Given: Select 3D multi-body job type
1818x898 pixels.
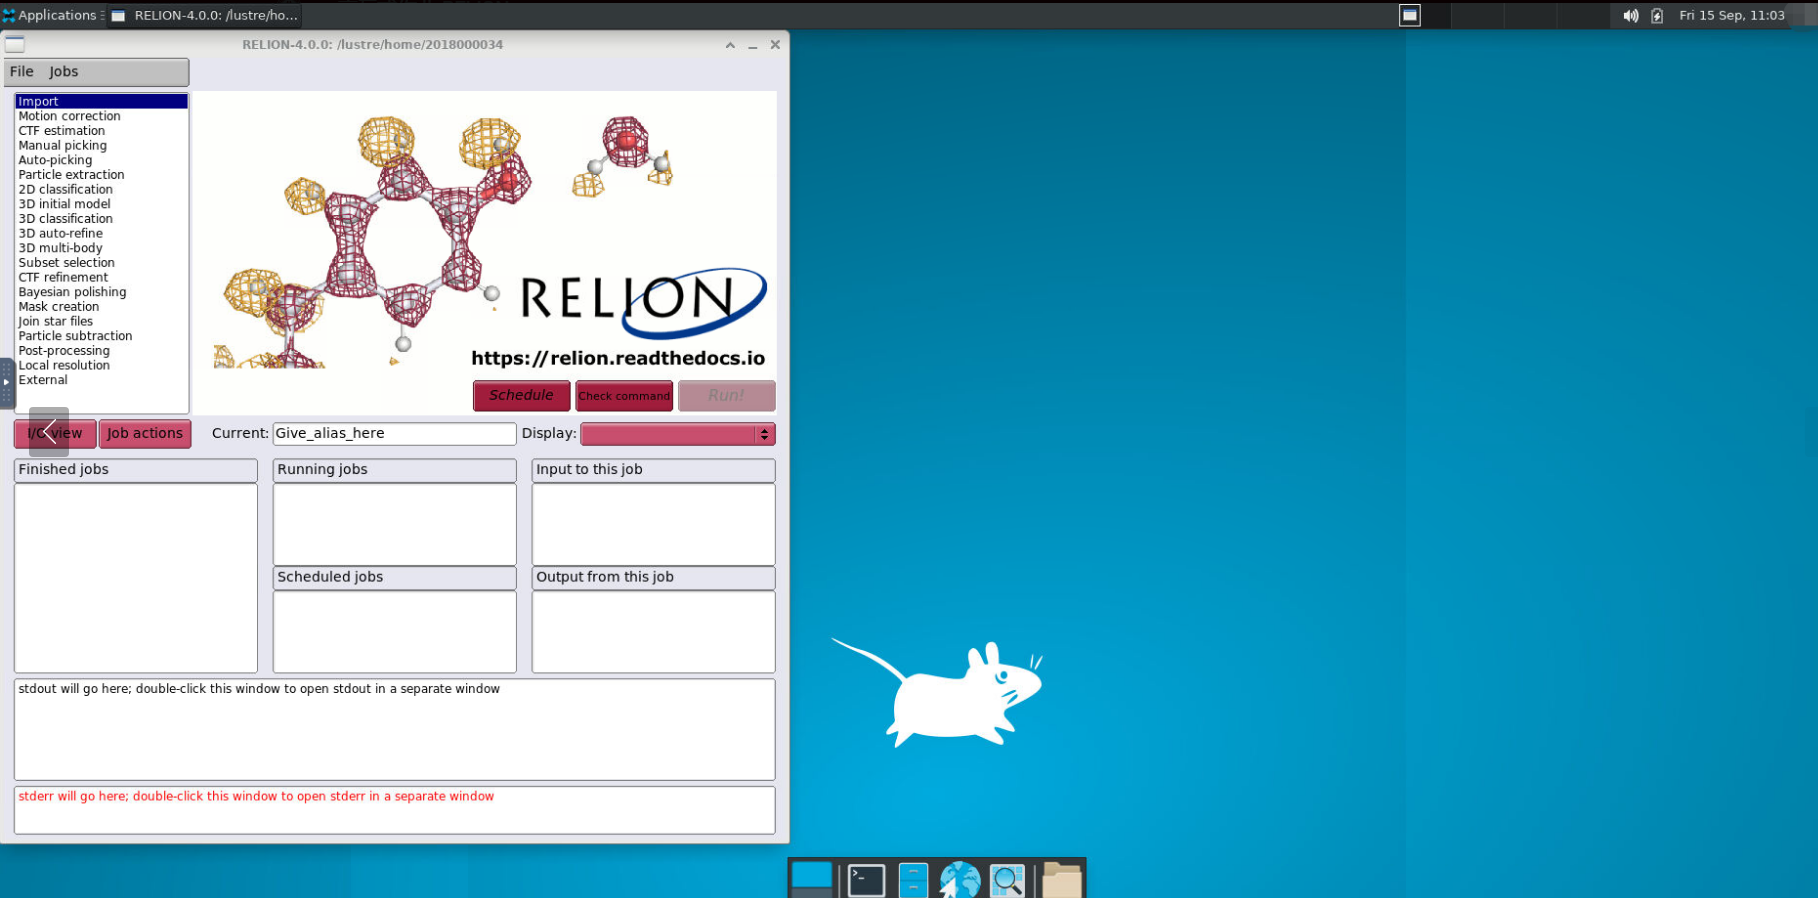Looking at the screenshot, I should [x=101, y=248].
